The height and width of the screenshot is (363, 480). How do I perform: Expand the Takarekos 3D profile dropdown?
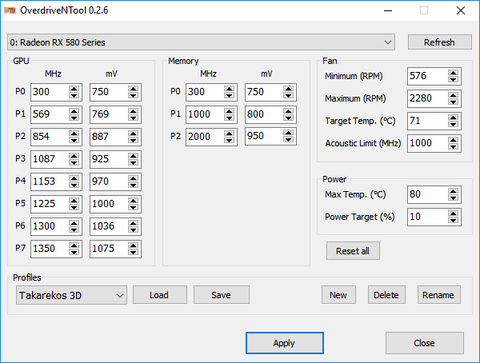(71, 295)
